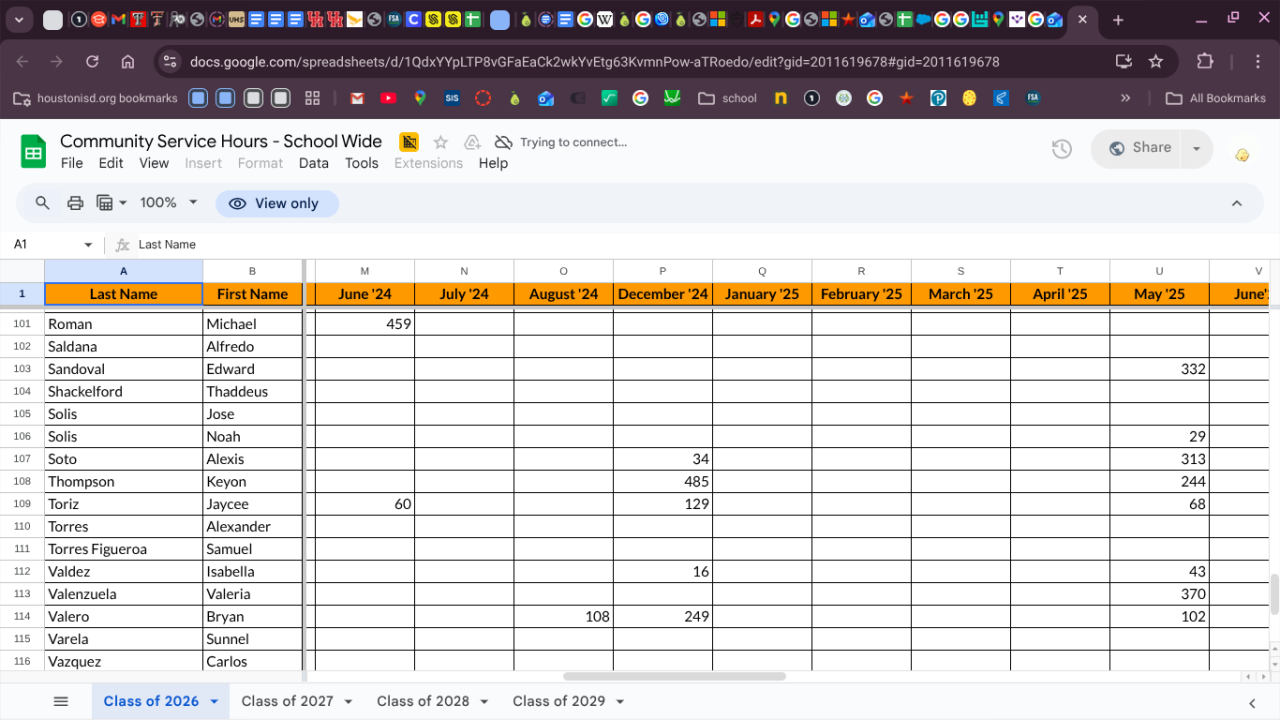Viewport: 1280px width, 720px height.
Task: Collapse the side panel arrow at bottom right
Action: 1252,702
